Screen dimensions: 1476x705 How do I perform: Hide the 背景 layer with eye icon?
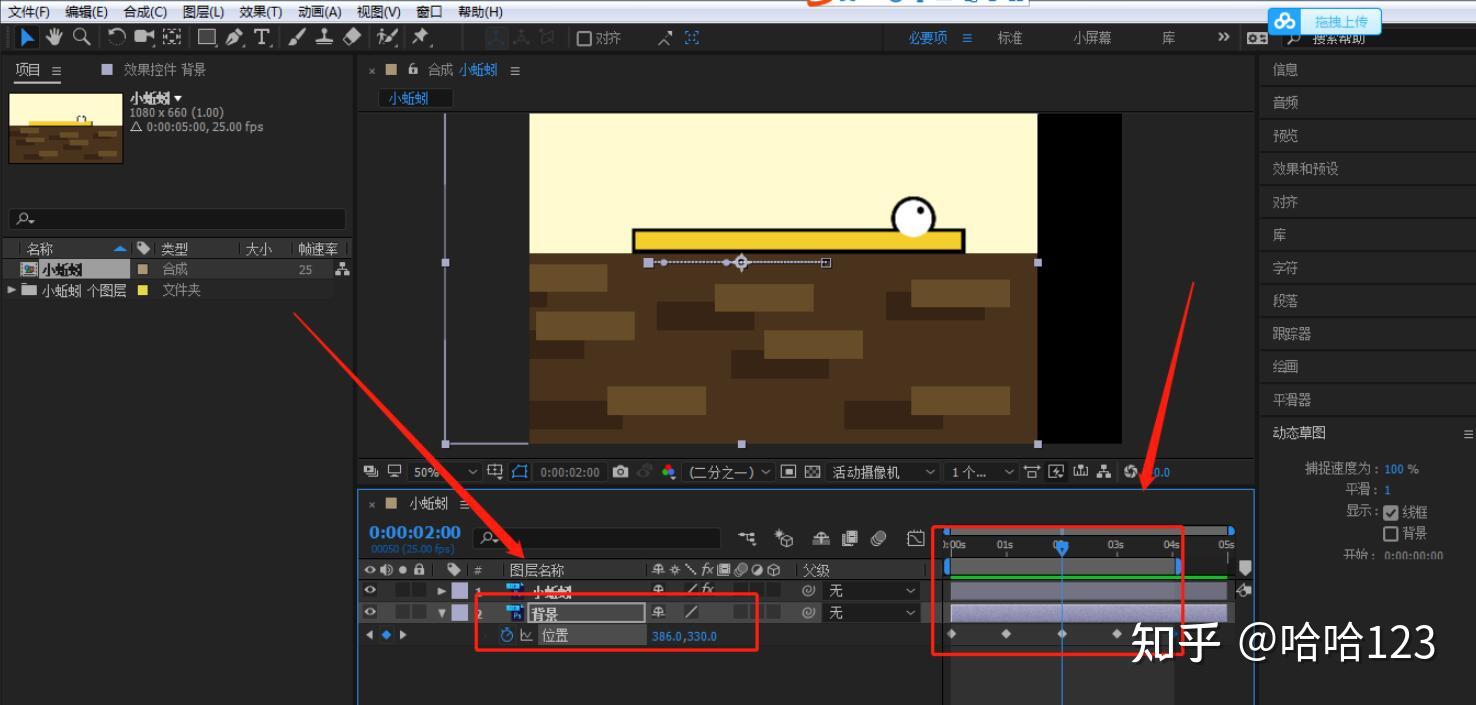tap(370, 612)
